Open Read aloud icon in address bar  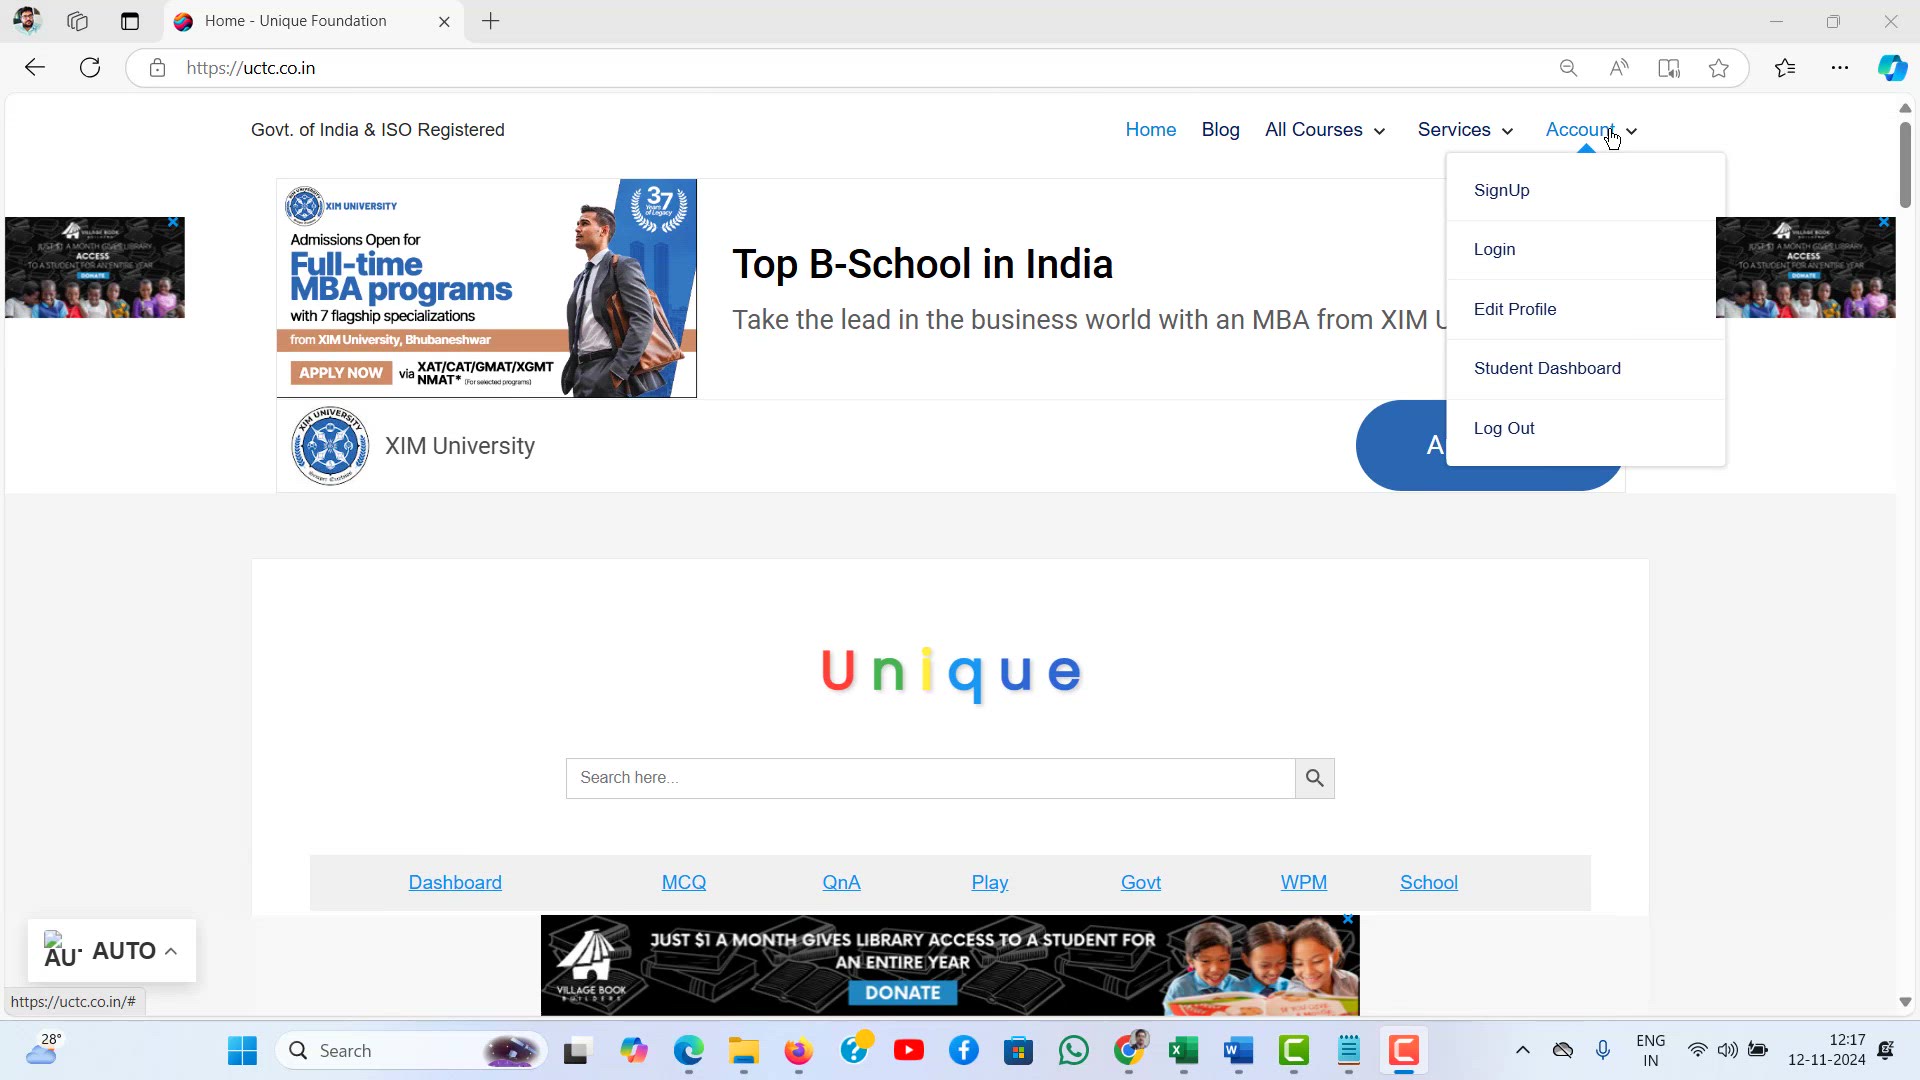(1618, 68)
